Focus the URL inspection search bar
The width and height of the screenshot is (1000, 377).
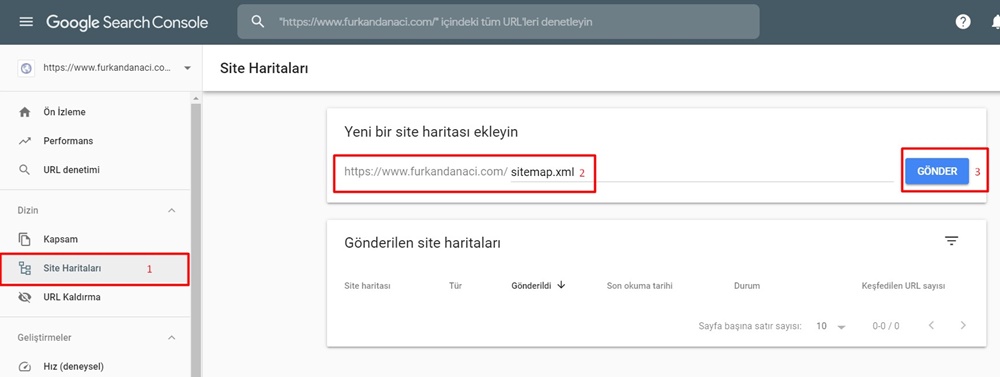click(498, 22)
